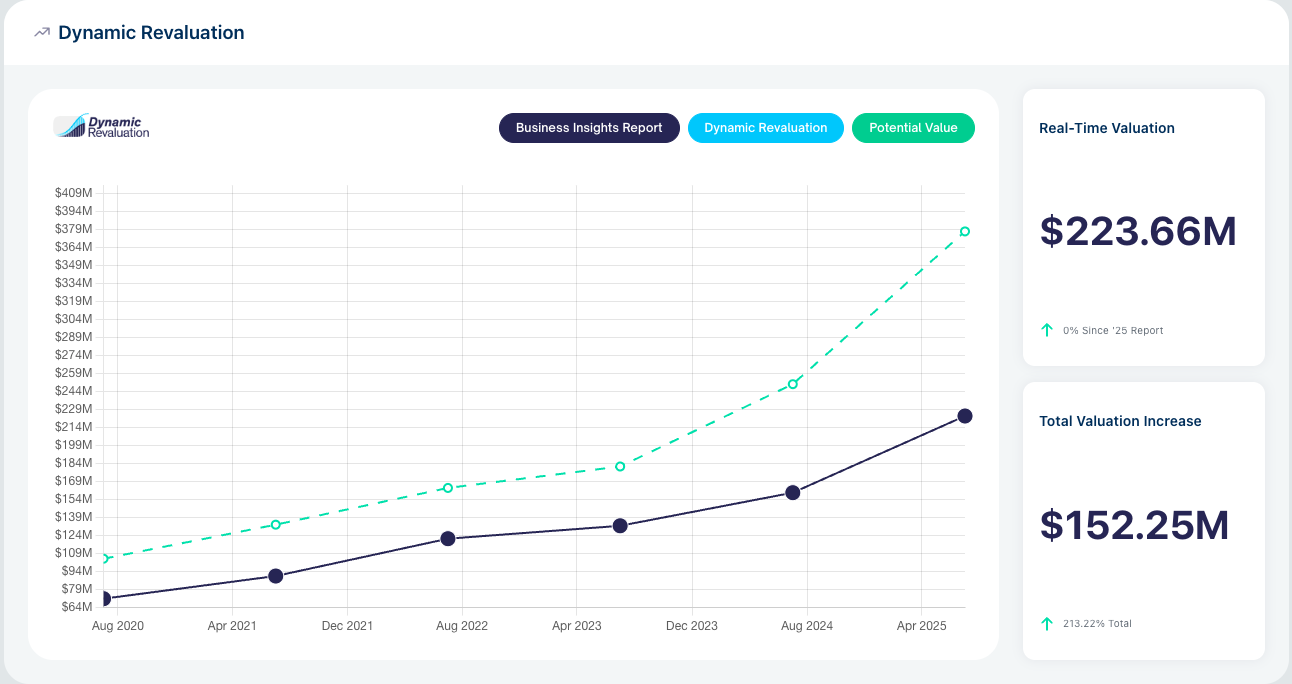Click the trending-up arrow icon in header

pos(42,32)
